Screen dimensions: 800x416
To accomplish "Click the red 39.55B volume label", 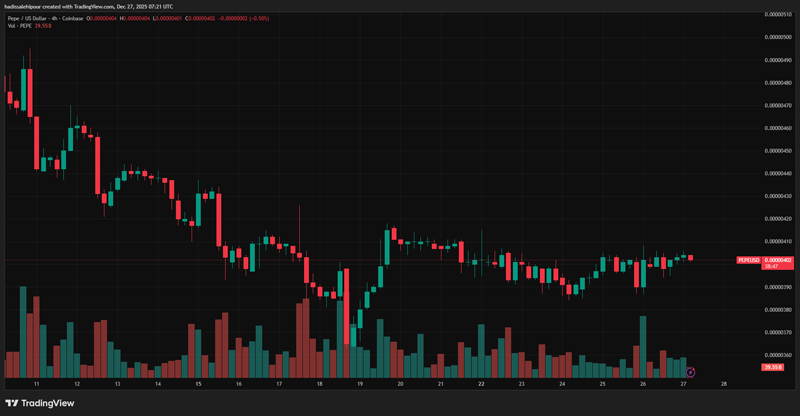I will [772, 369].
